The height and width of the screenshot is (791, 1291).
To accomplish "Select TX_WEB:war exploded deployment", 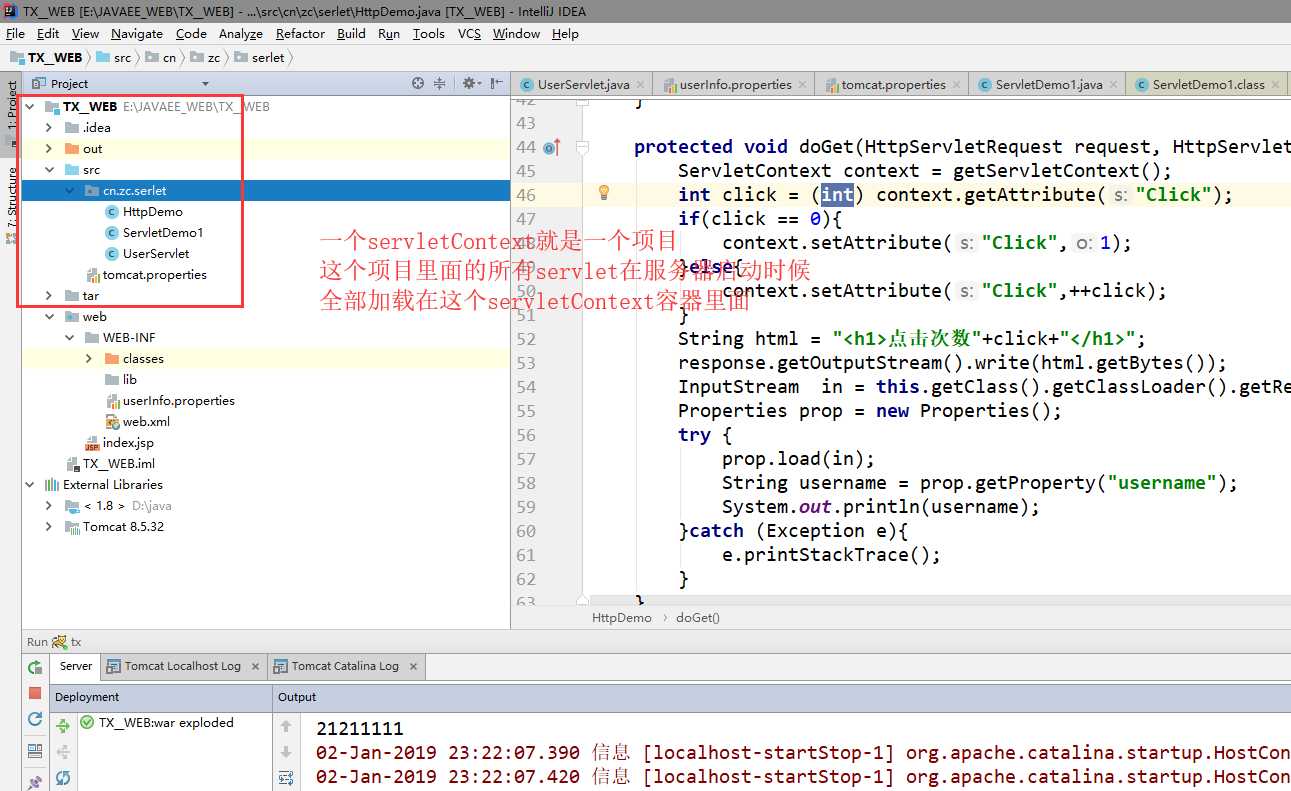I will (166, 723).
